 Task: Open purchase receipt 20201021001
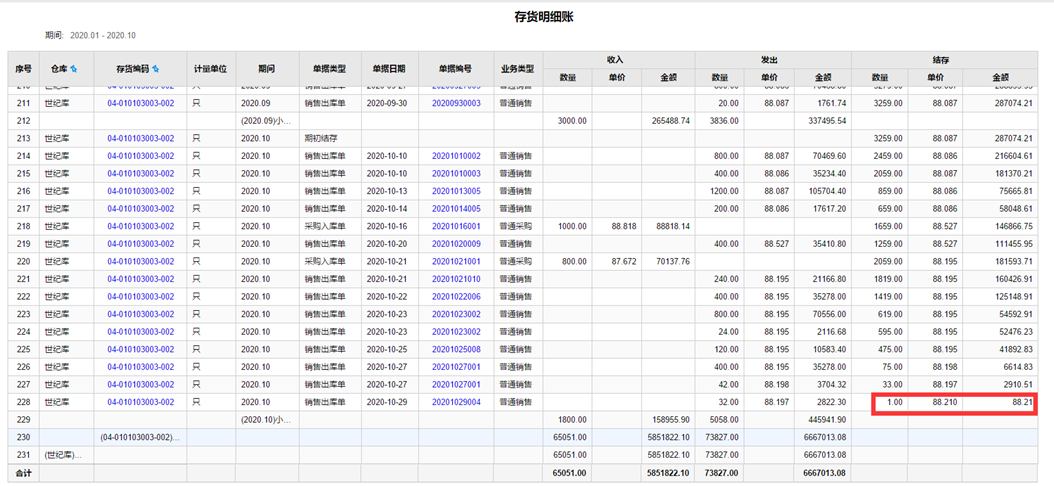(456, 262)
